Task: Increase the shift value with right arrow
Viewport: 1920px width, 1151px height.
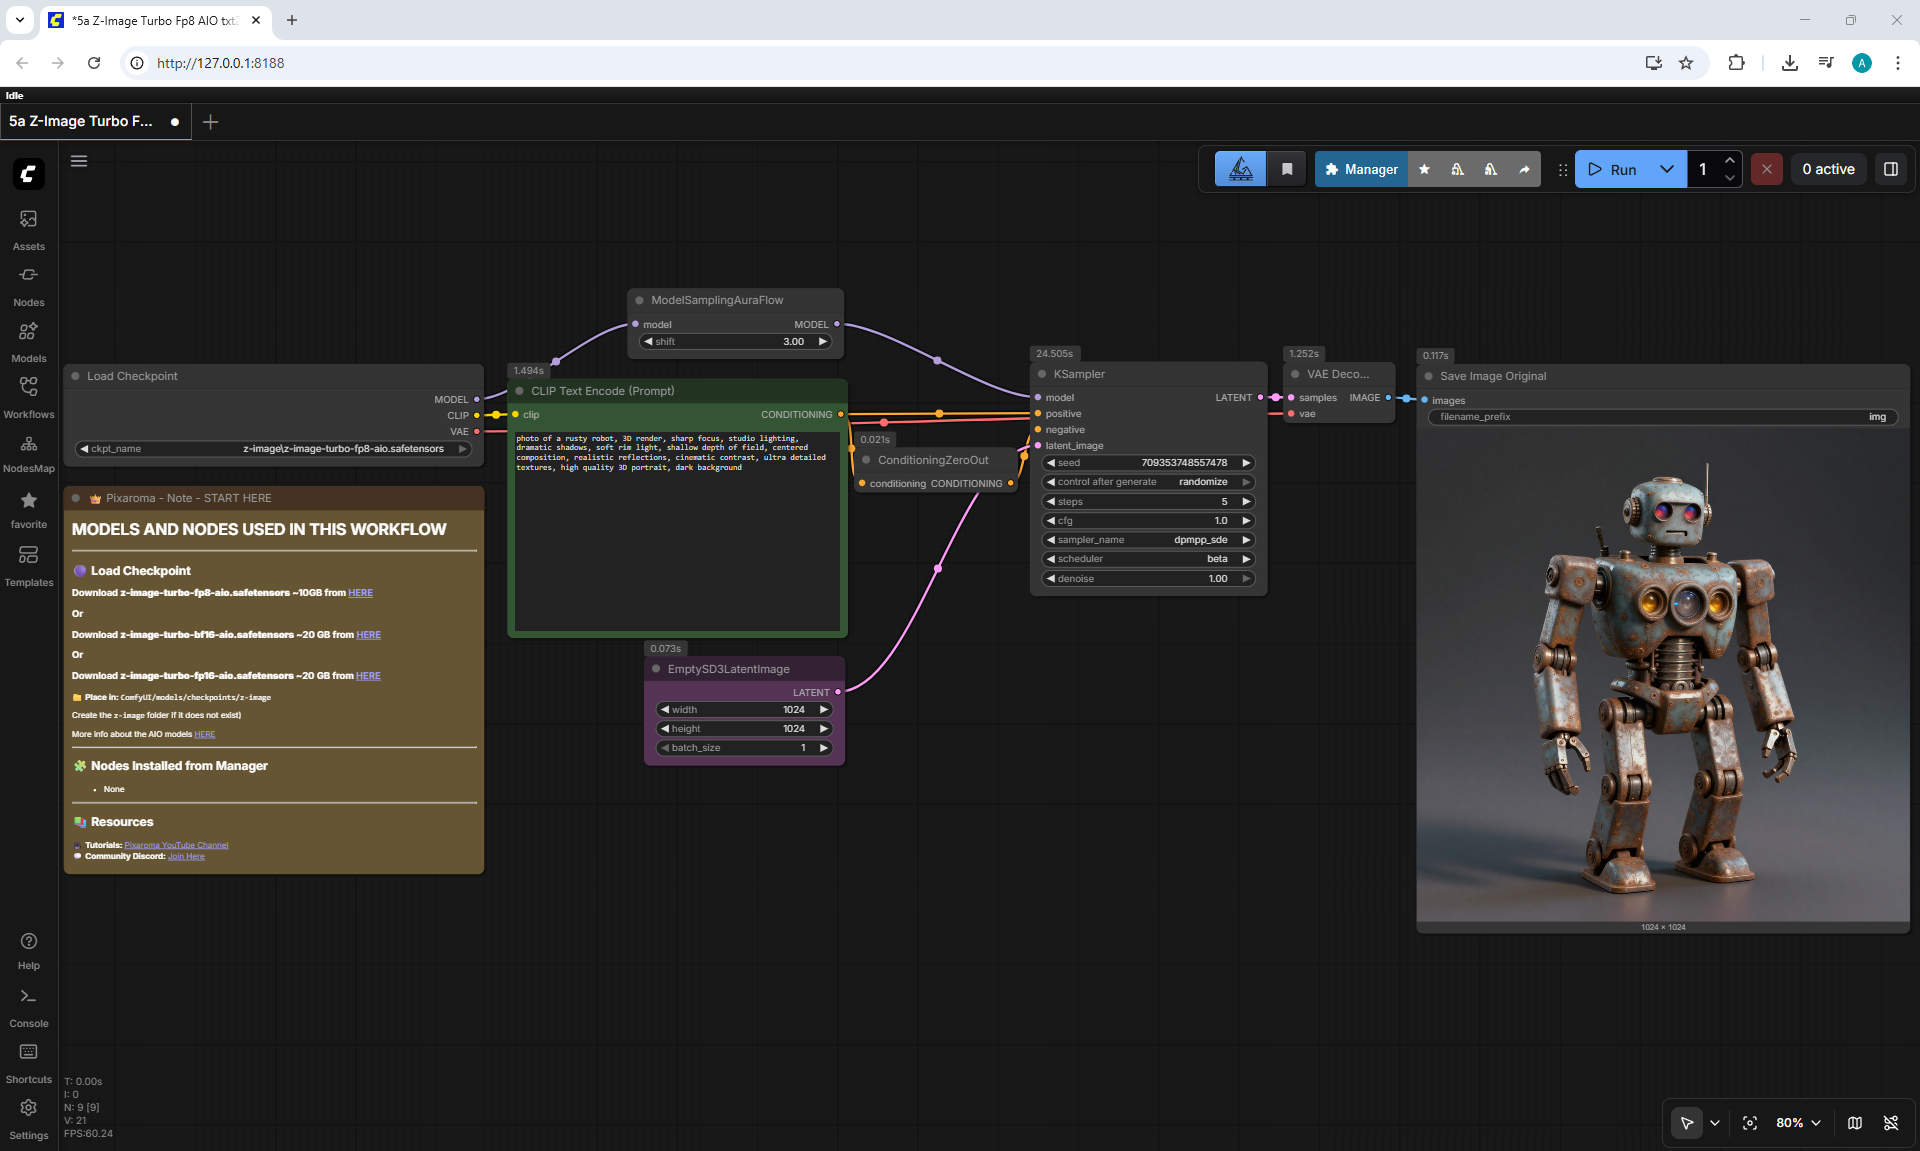Action: pos(823,342)
